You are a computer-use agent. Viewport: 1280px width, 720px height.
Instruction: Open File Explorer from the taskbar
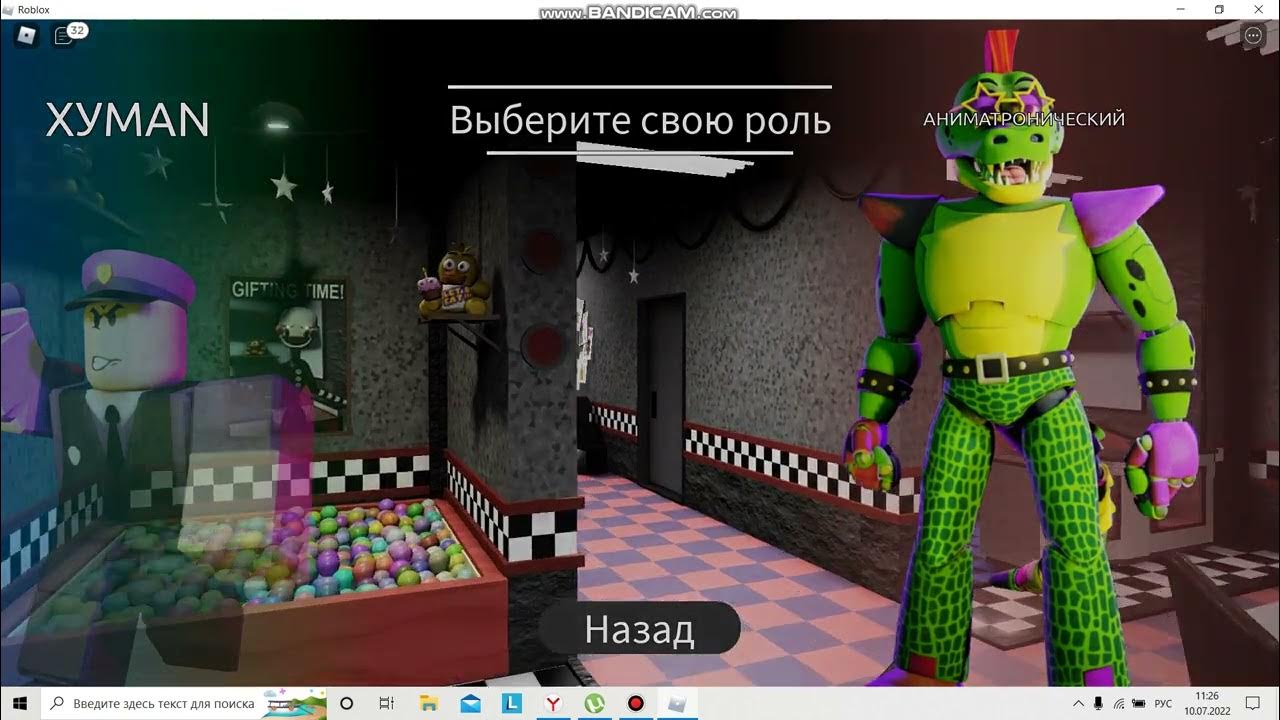[x=429, y=703]
